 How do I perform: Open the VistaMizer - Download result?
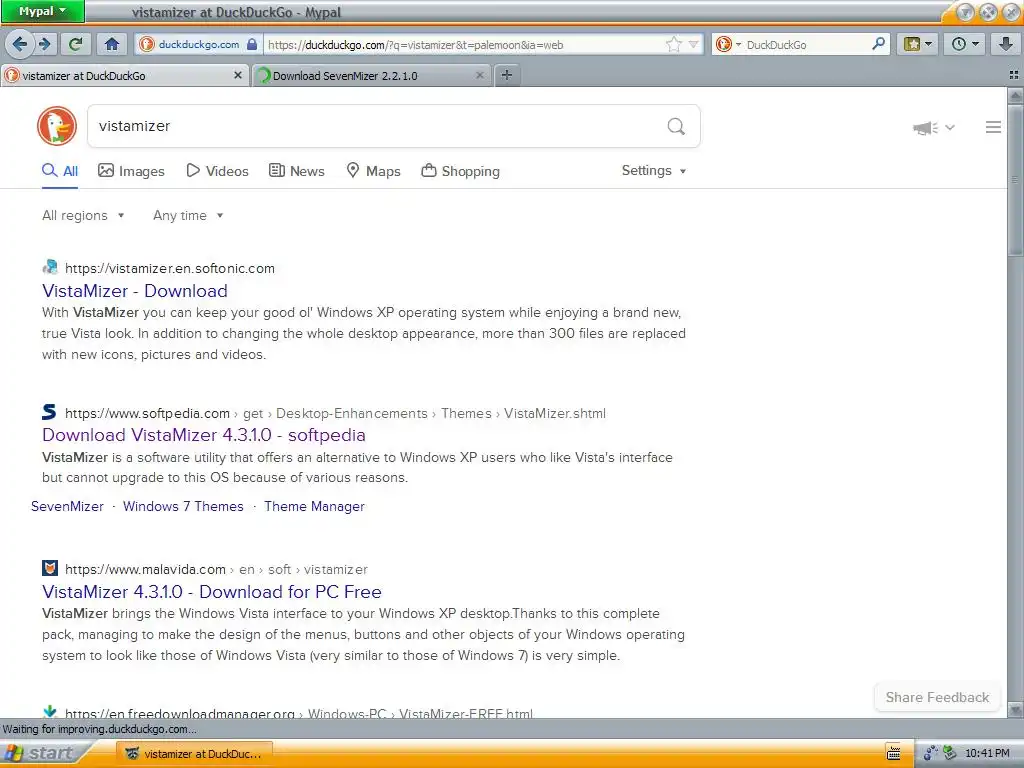[135, 291]
